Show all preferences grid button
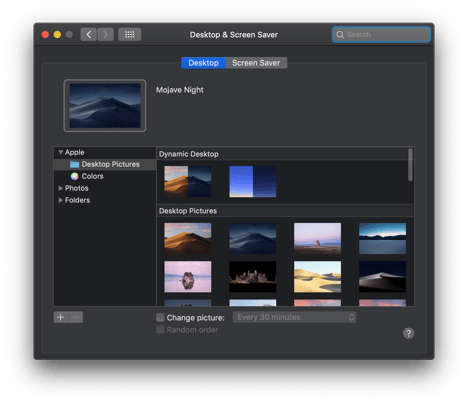 pyautogui.click(x=130, y=34)
